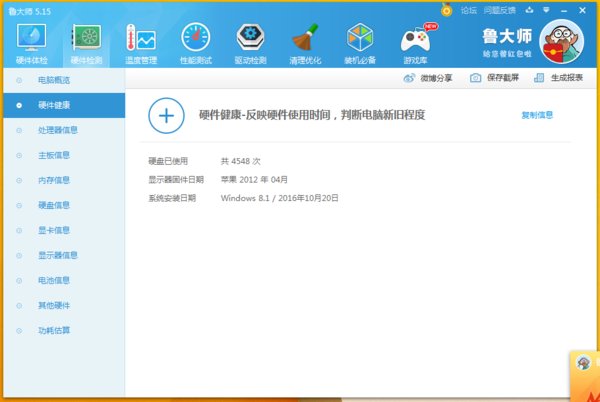Select 显示器信息 in the sidebar
The height and width of the screenshot is (402, 600).
coord(64,256)
